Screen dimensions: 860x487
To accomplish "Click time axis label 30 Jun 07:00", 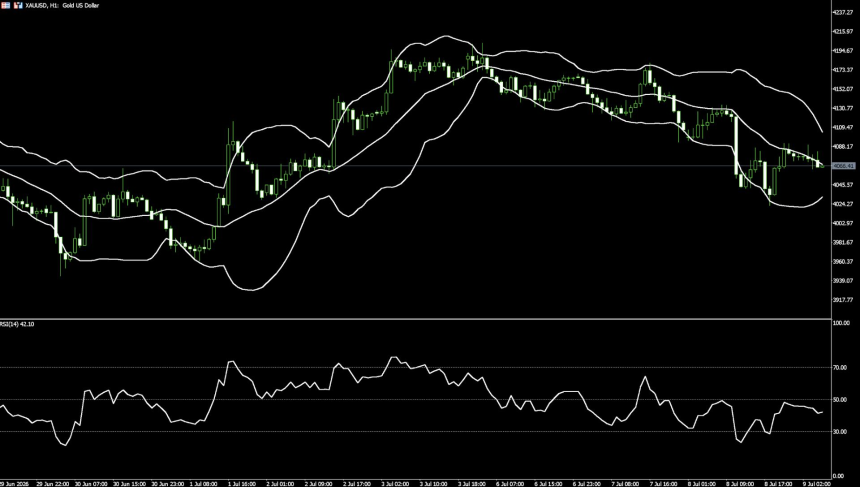I will 91,484.
